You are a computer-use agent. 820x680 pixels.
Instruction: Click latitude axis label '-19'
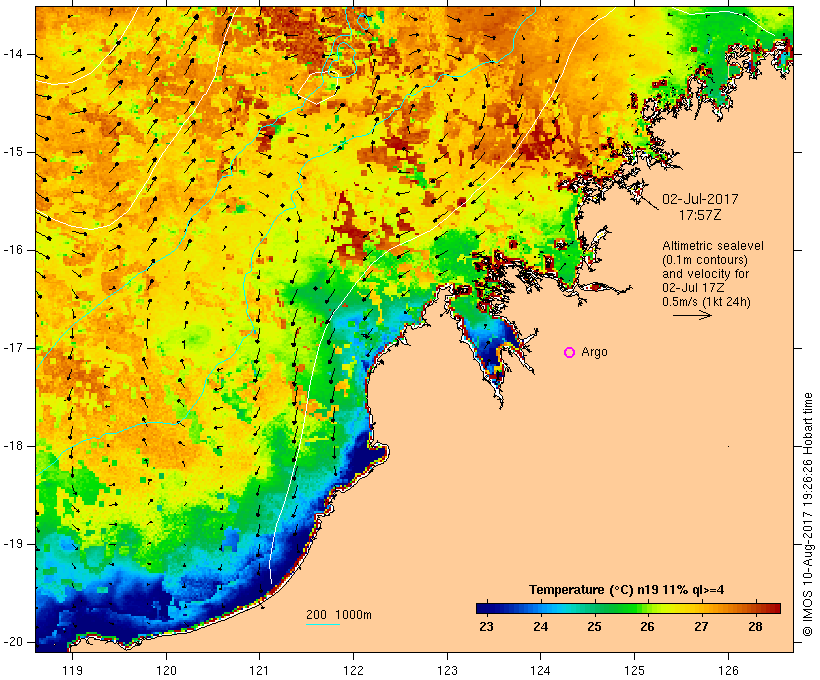13,544
